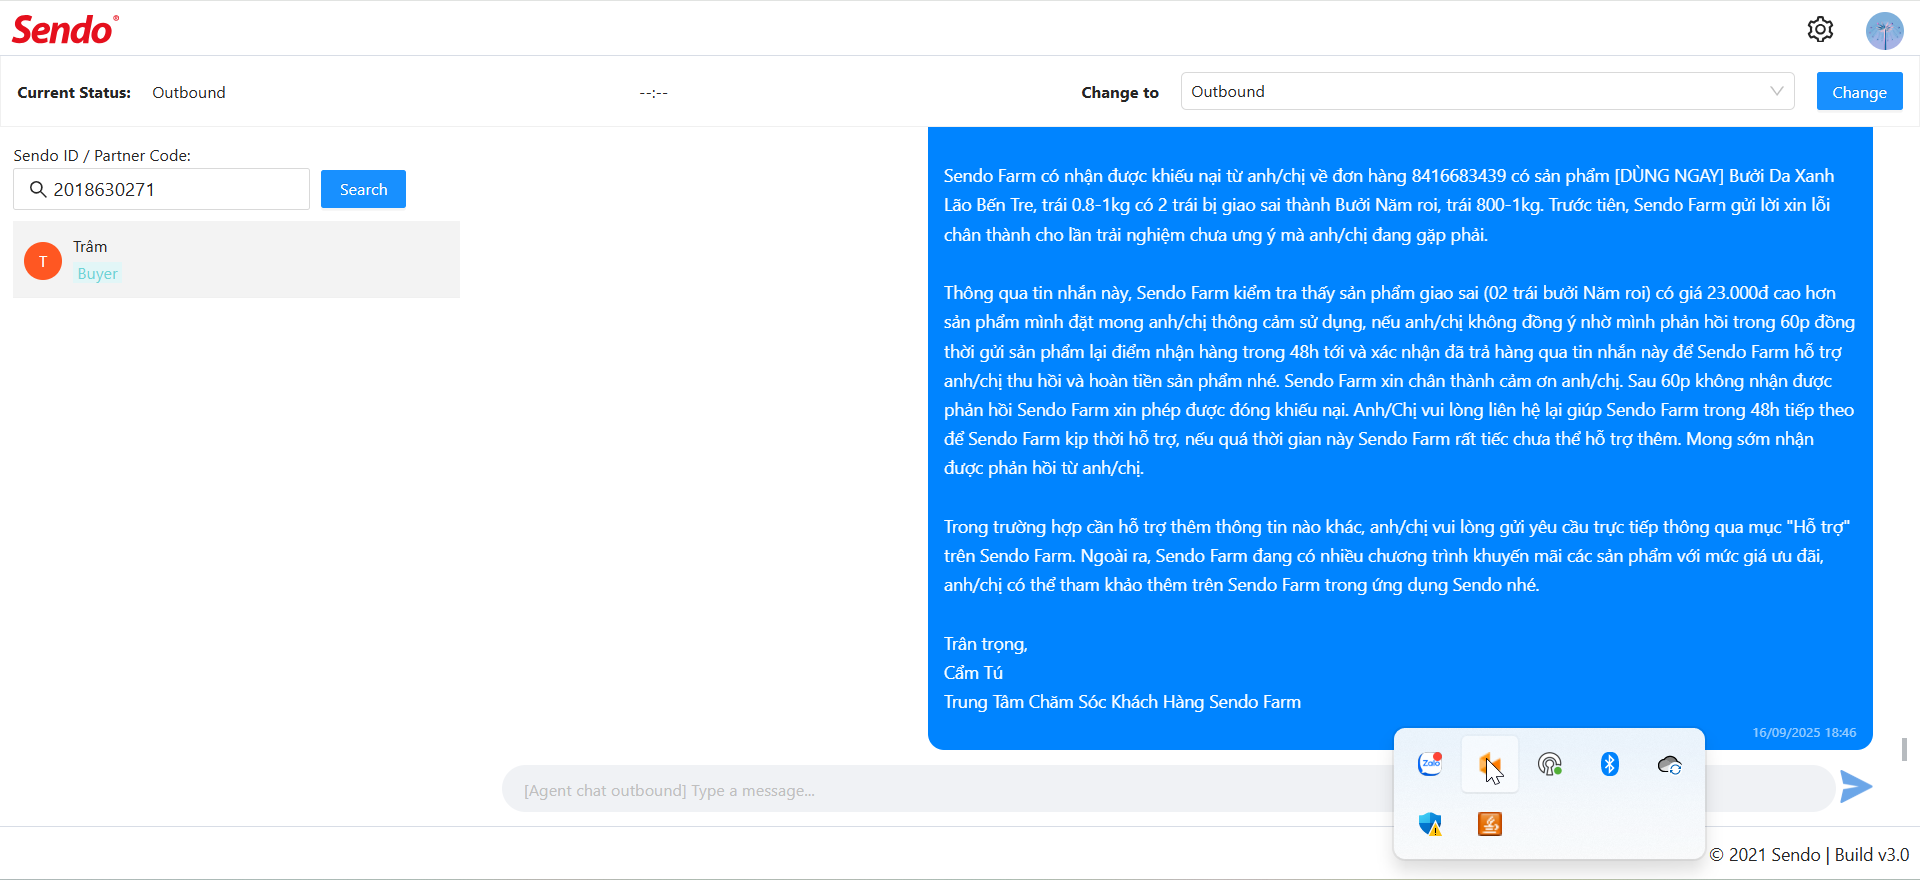This screenshot has height=880, width=1920.
Task: Focus the Sendo ID search field
Action: pyautogui.click(x=161, y=189)
